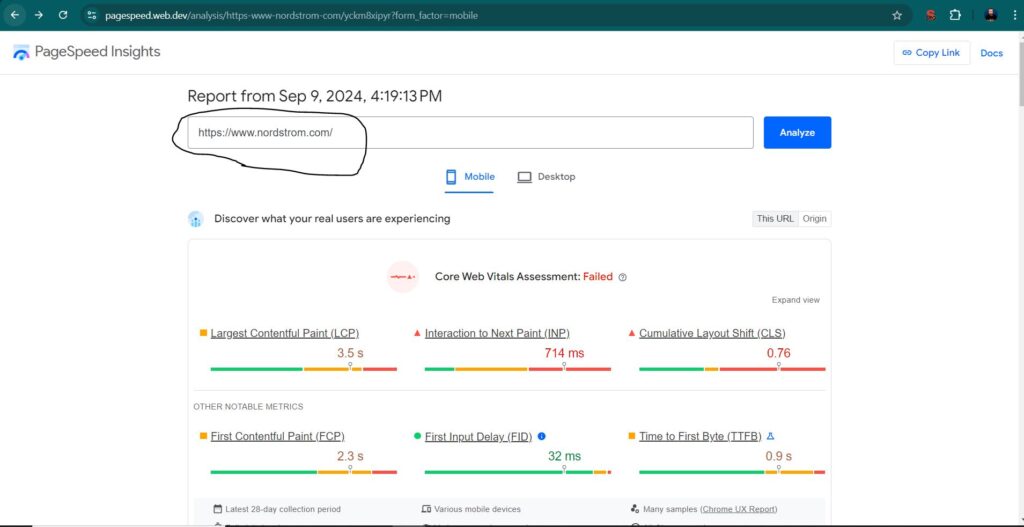1024x527 pixels.
Task: Click the flask icon next to TTFB
Action: (770, 436)
